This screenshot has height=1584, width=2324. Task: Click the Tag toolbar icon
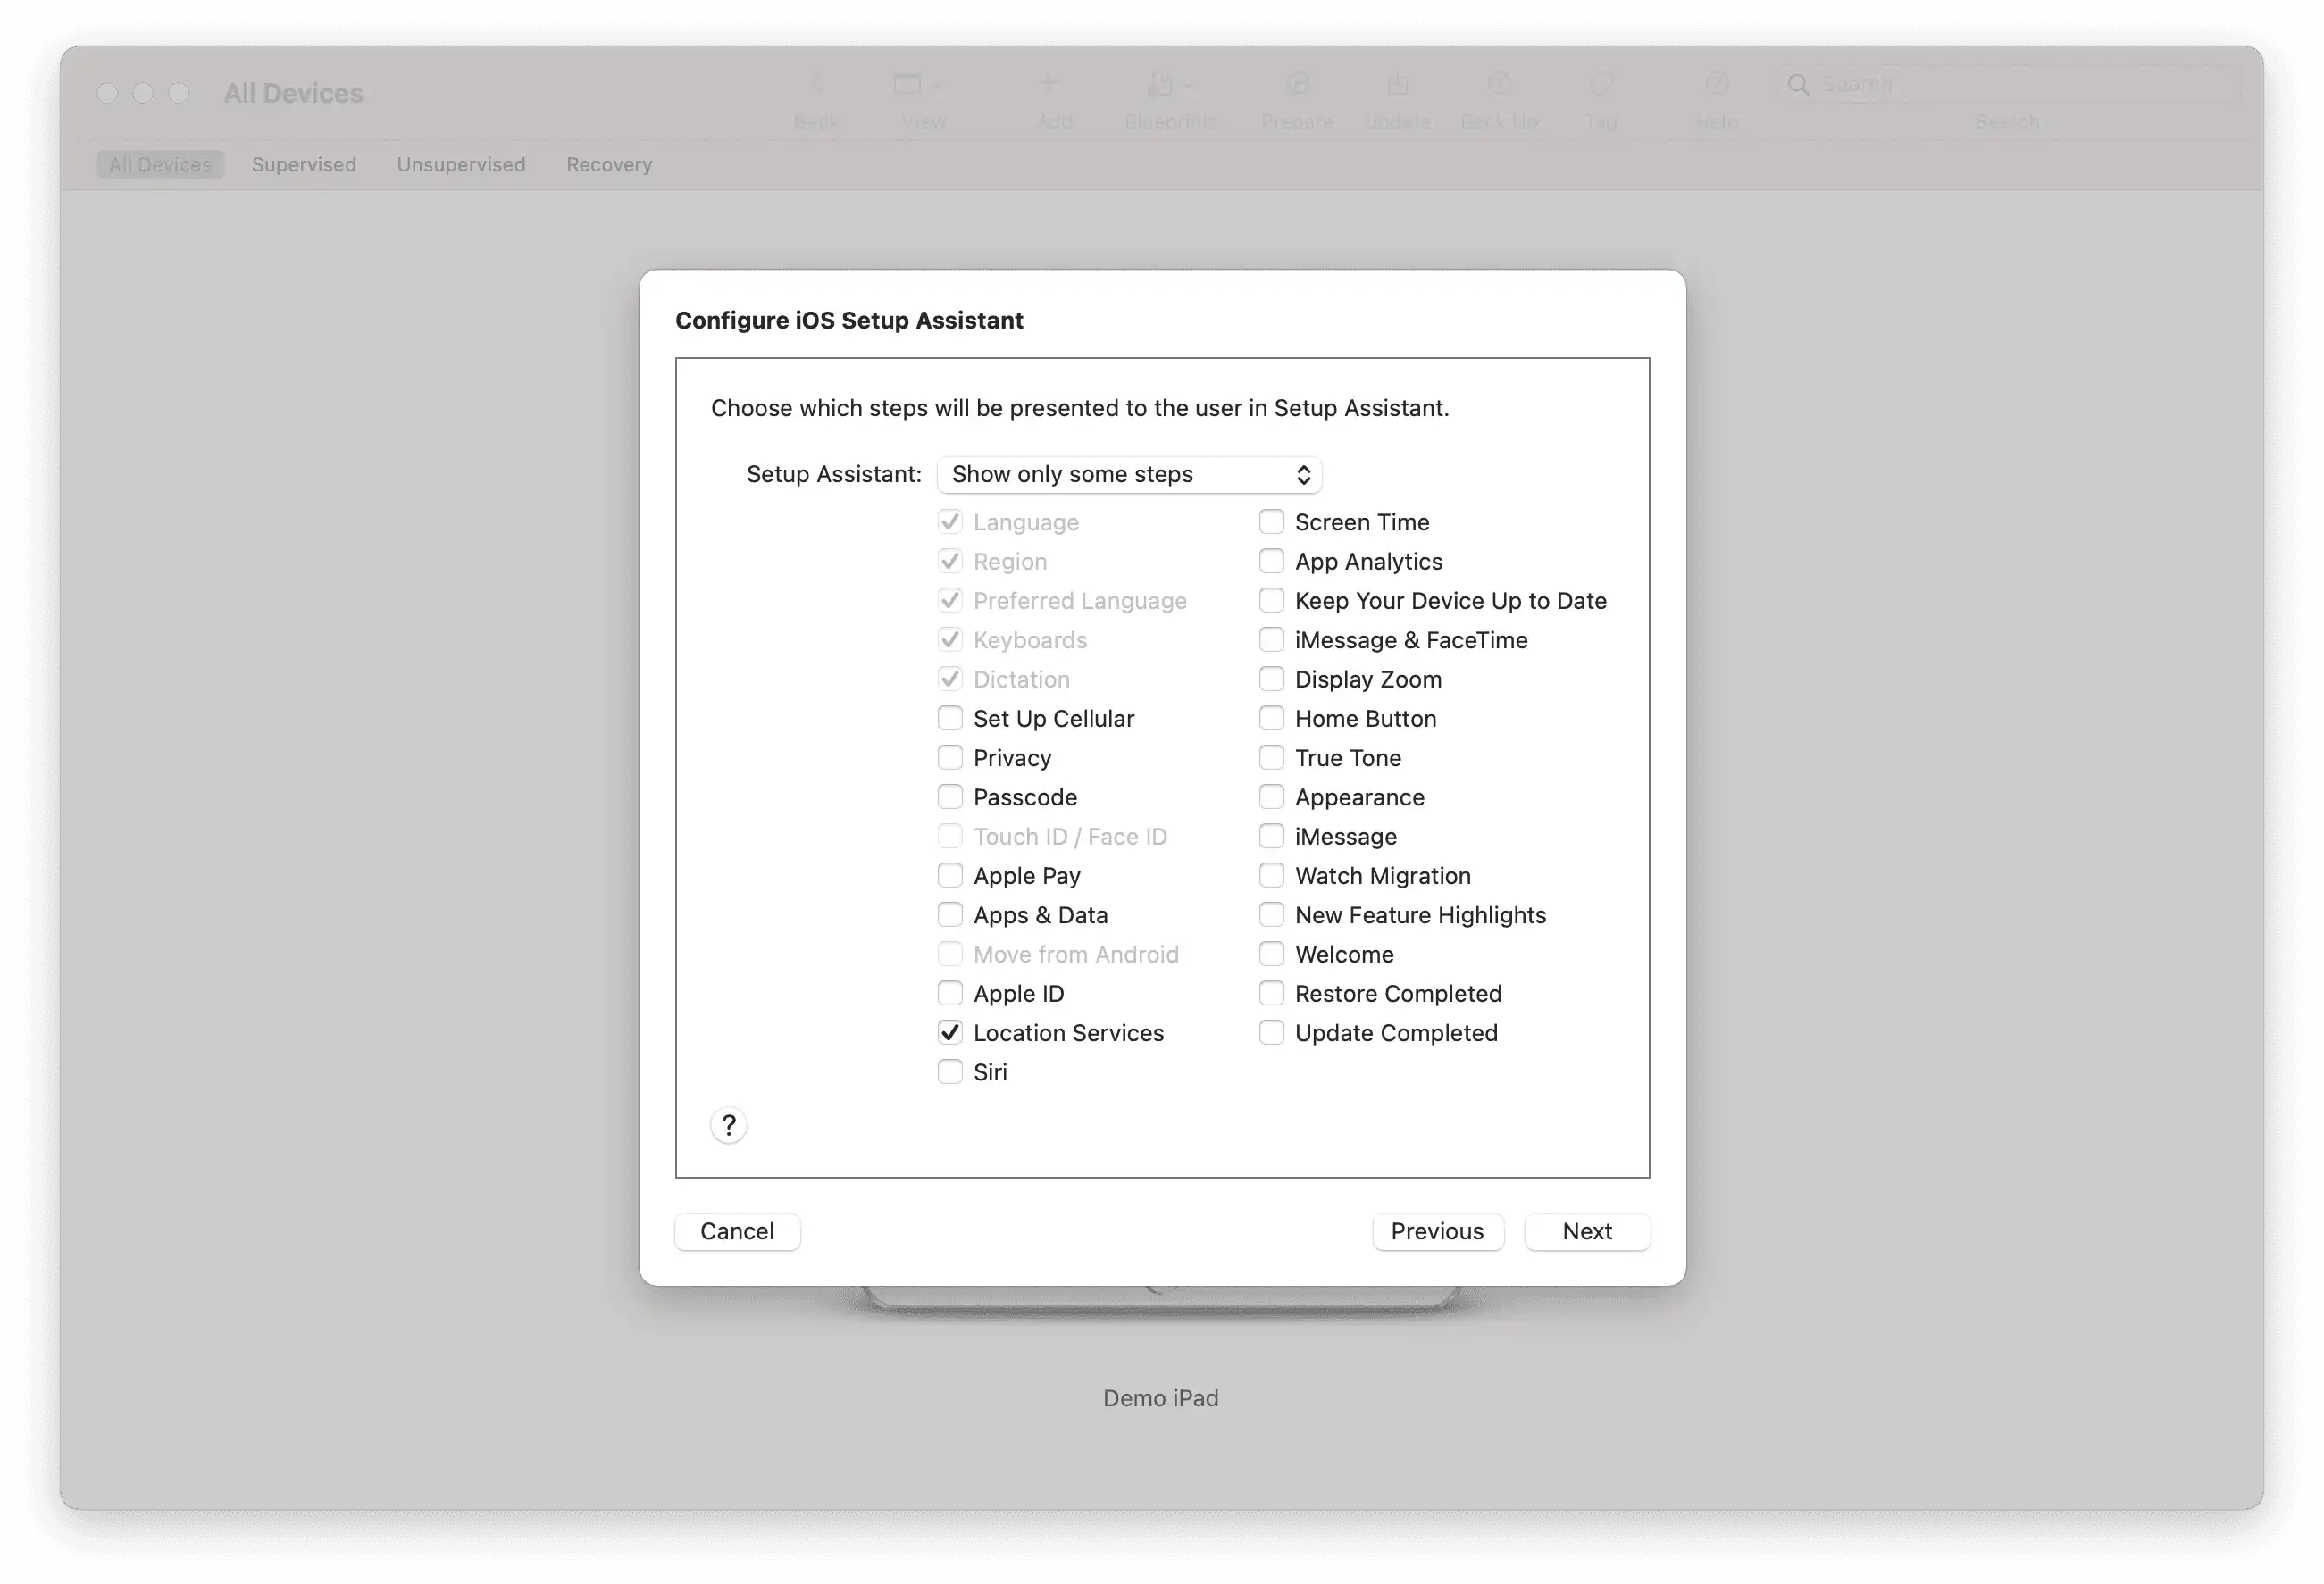click(x=1602, y=85)
